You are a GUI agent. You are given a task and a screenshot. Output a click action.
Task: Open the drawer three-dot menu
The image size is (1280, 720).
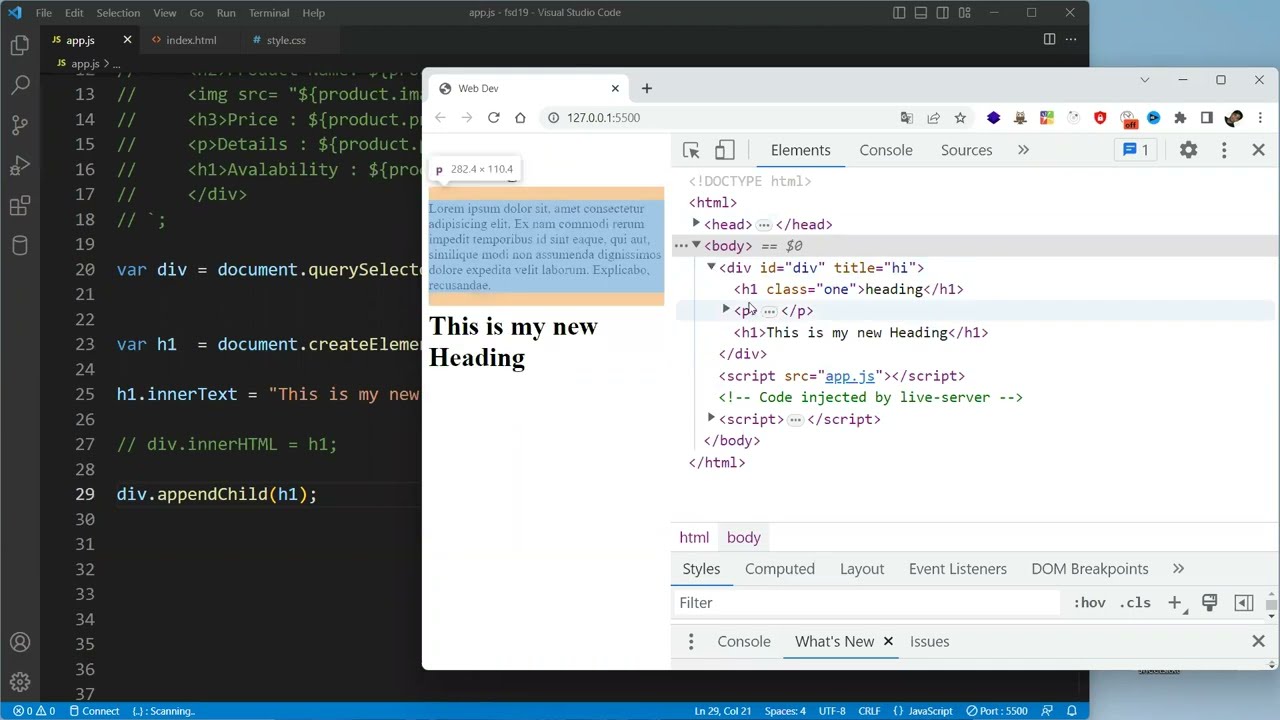pyautogui.click(x=690, y=642)
